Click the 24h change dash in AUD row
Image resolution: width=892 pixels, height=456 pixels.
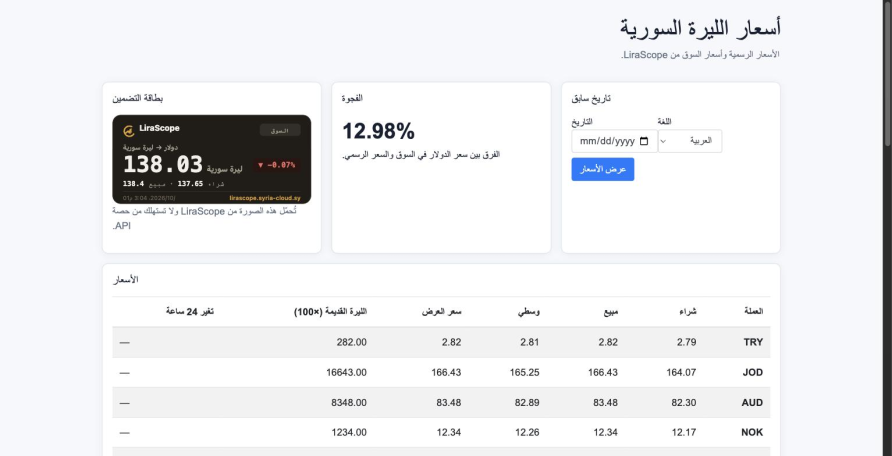125,403
